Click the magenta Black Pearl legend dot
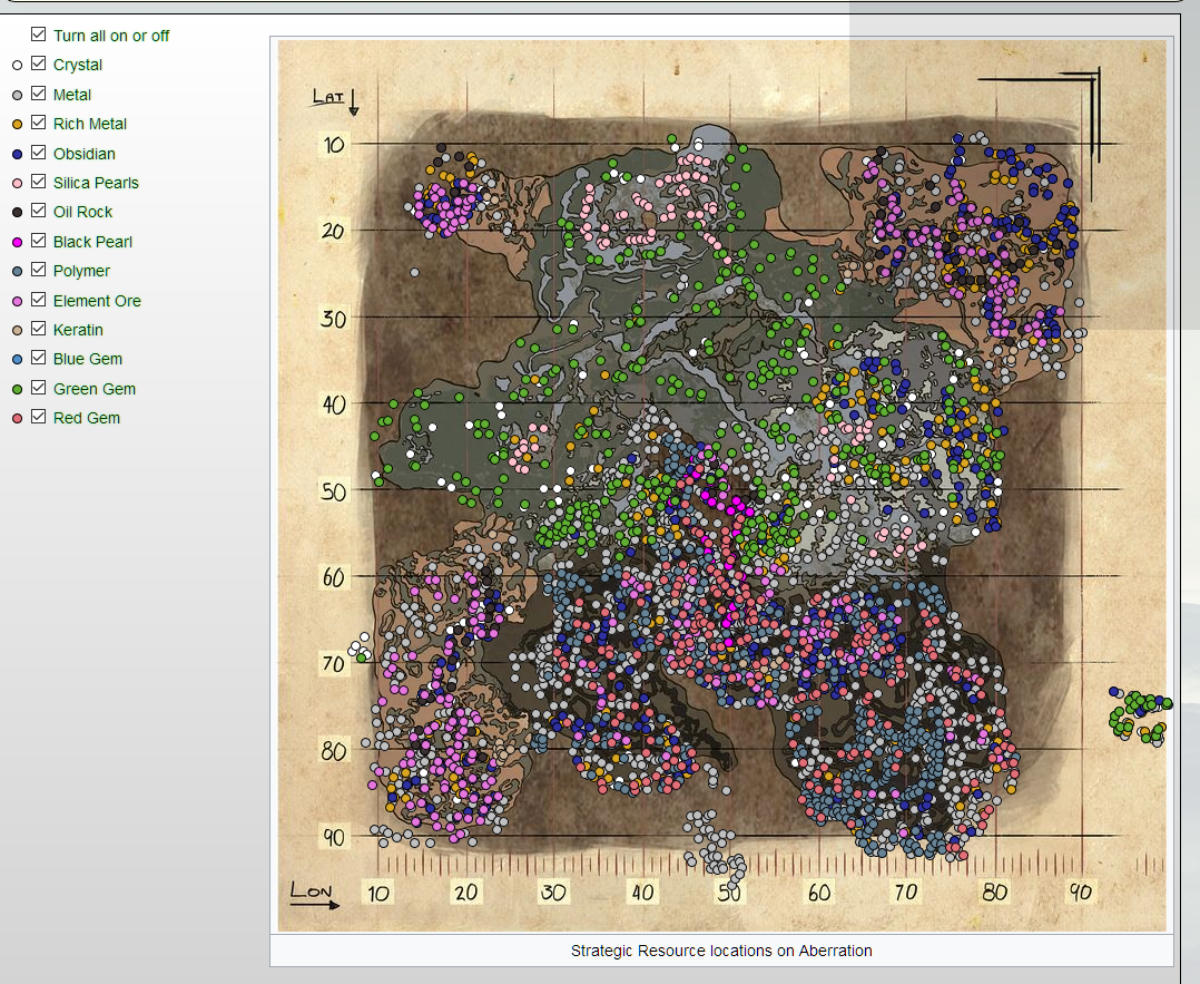The width and height of the screenshot is (1200, 984). point(17,242)
